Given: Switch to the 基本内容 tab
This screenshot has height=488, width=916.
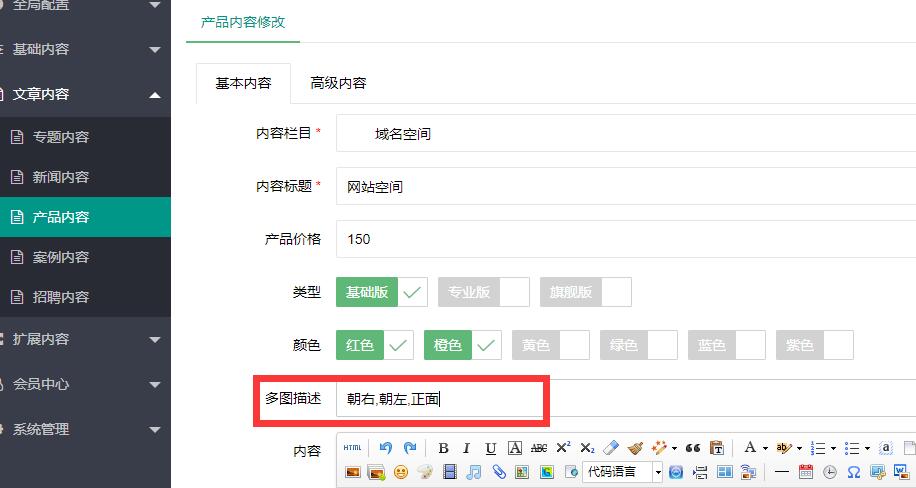Looking at the screenshot, I should [243, 84].
